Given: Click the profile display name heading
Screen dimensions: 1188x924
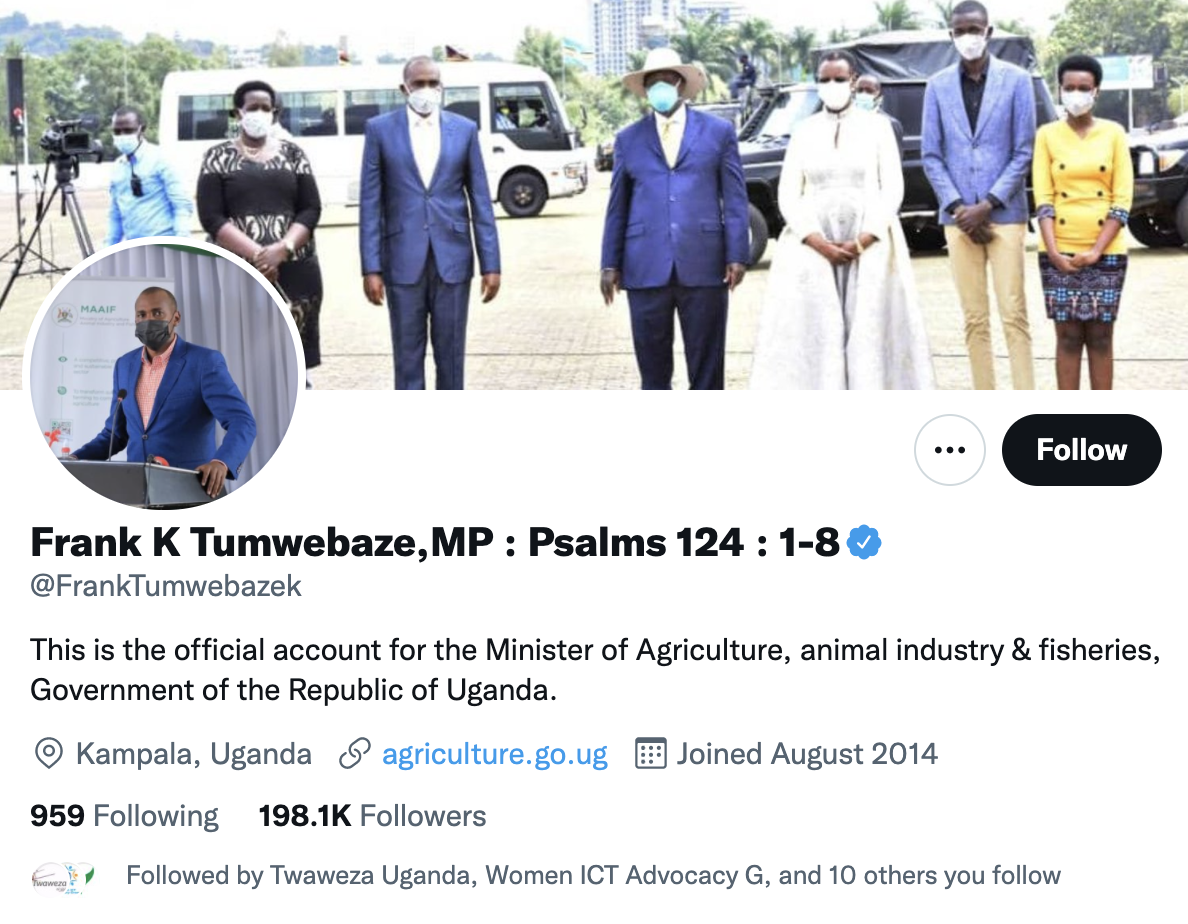Looking at the screenshot, I should tap(435, 542).
